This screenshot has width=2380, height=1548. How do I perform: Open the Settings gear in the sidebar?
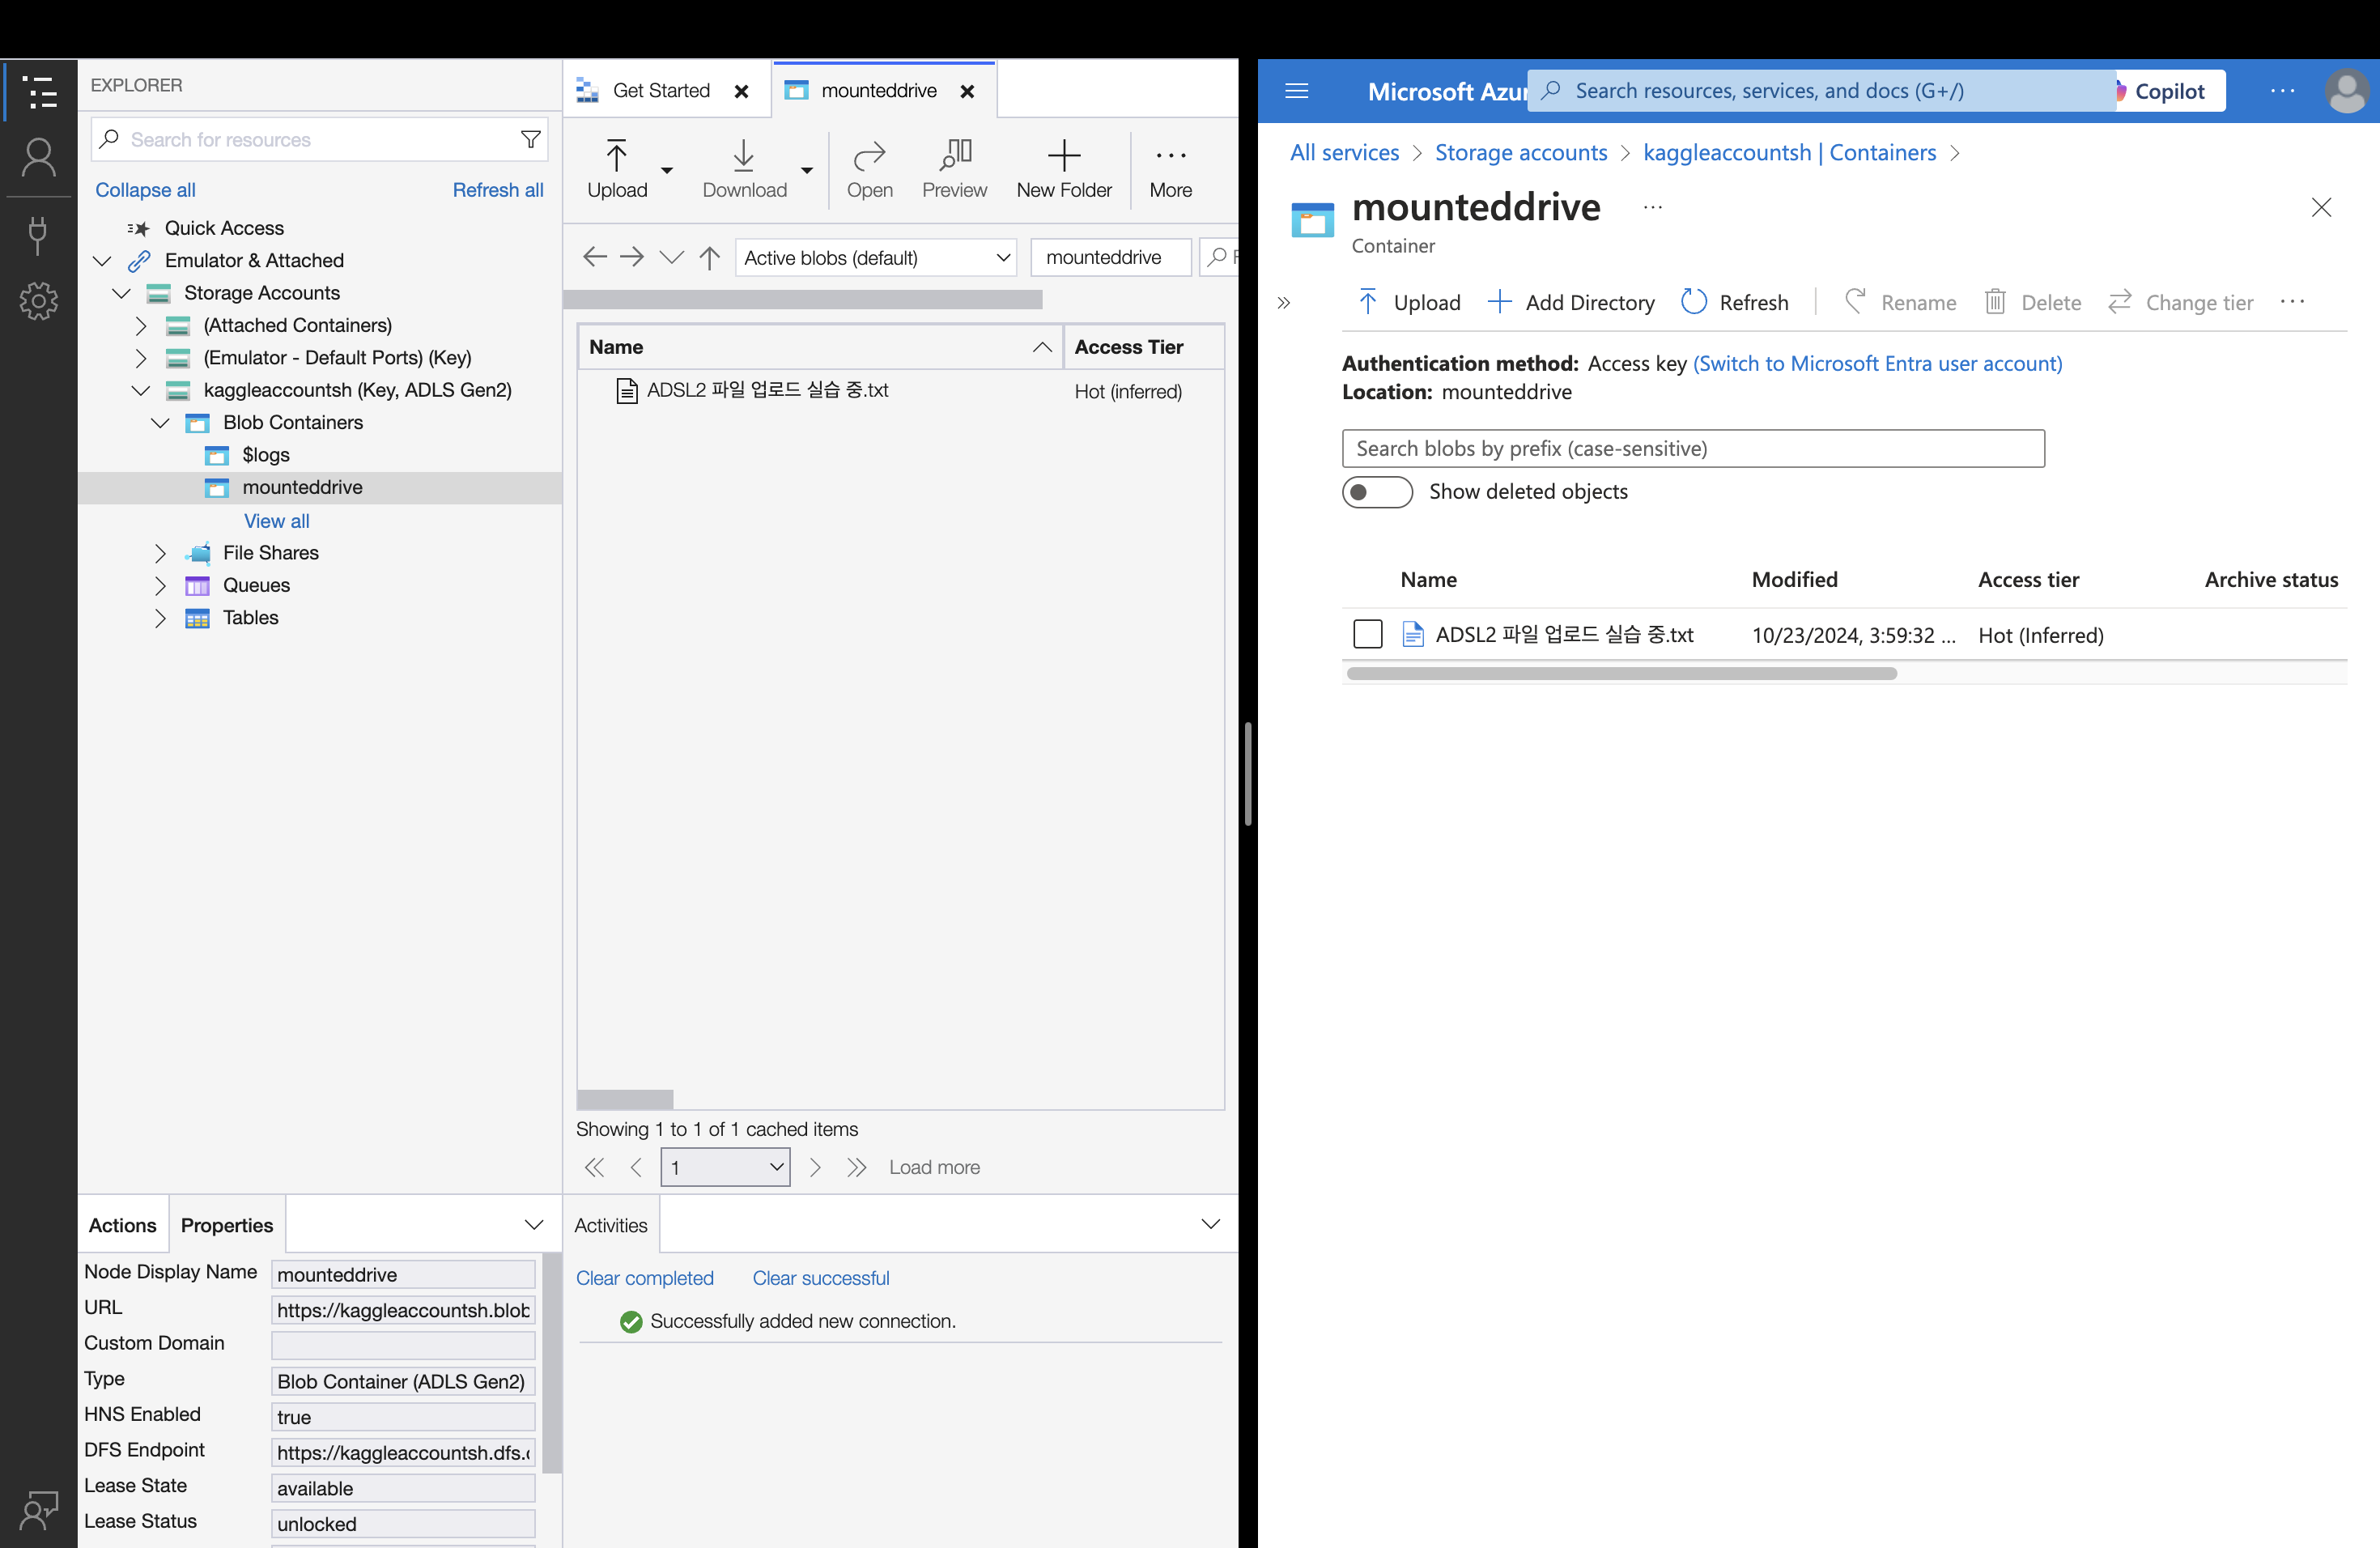click(39, 300)
